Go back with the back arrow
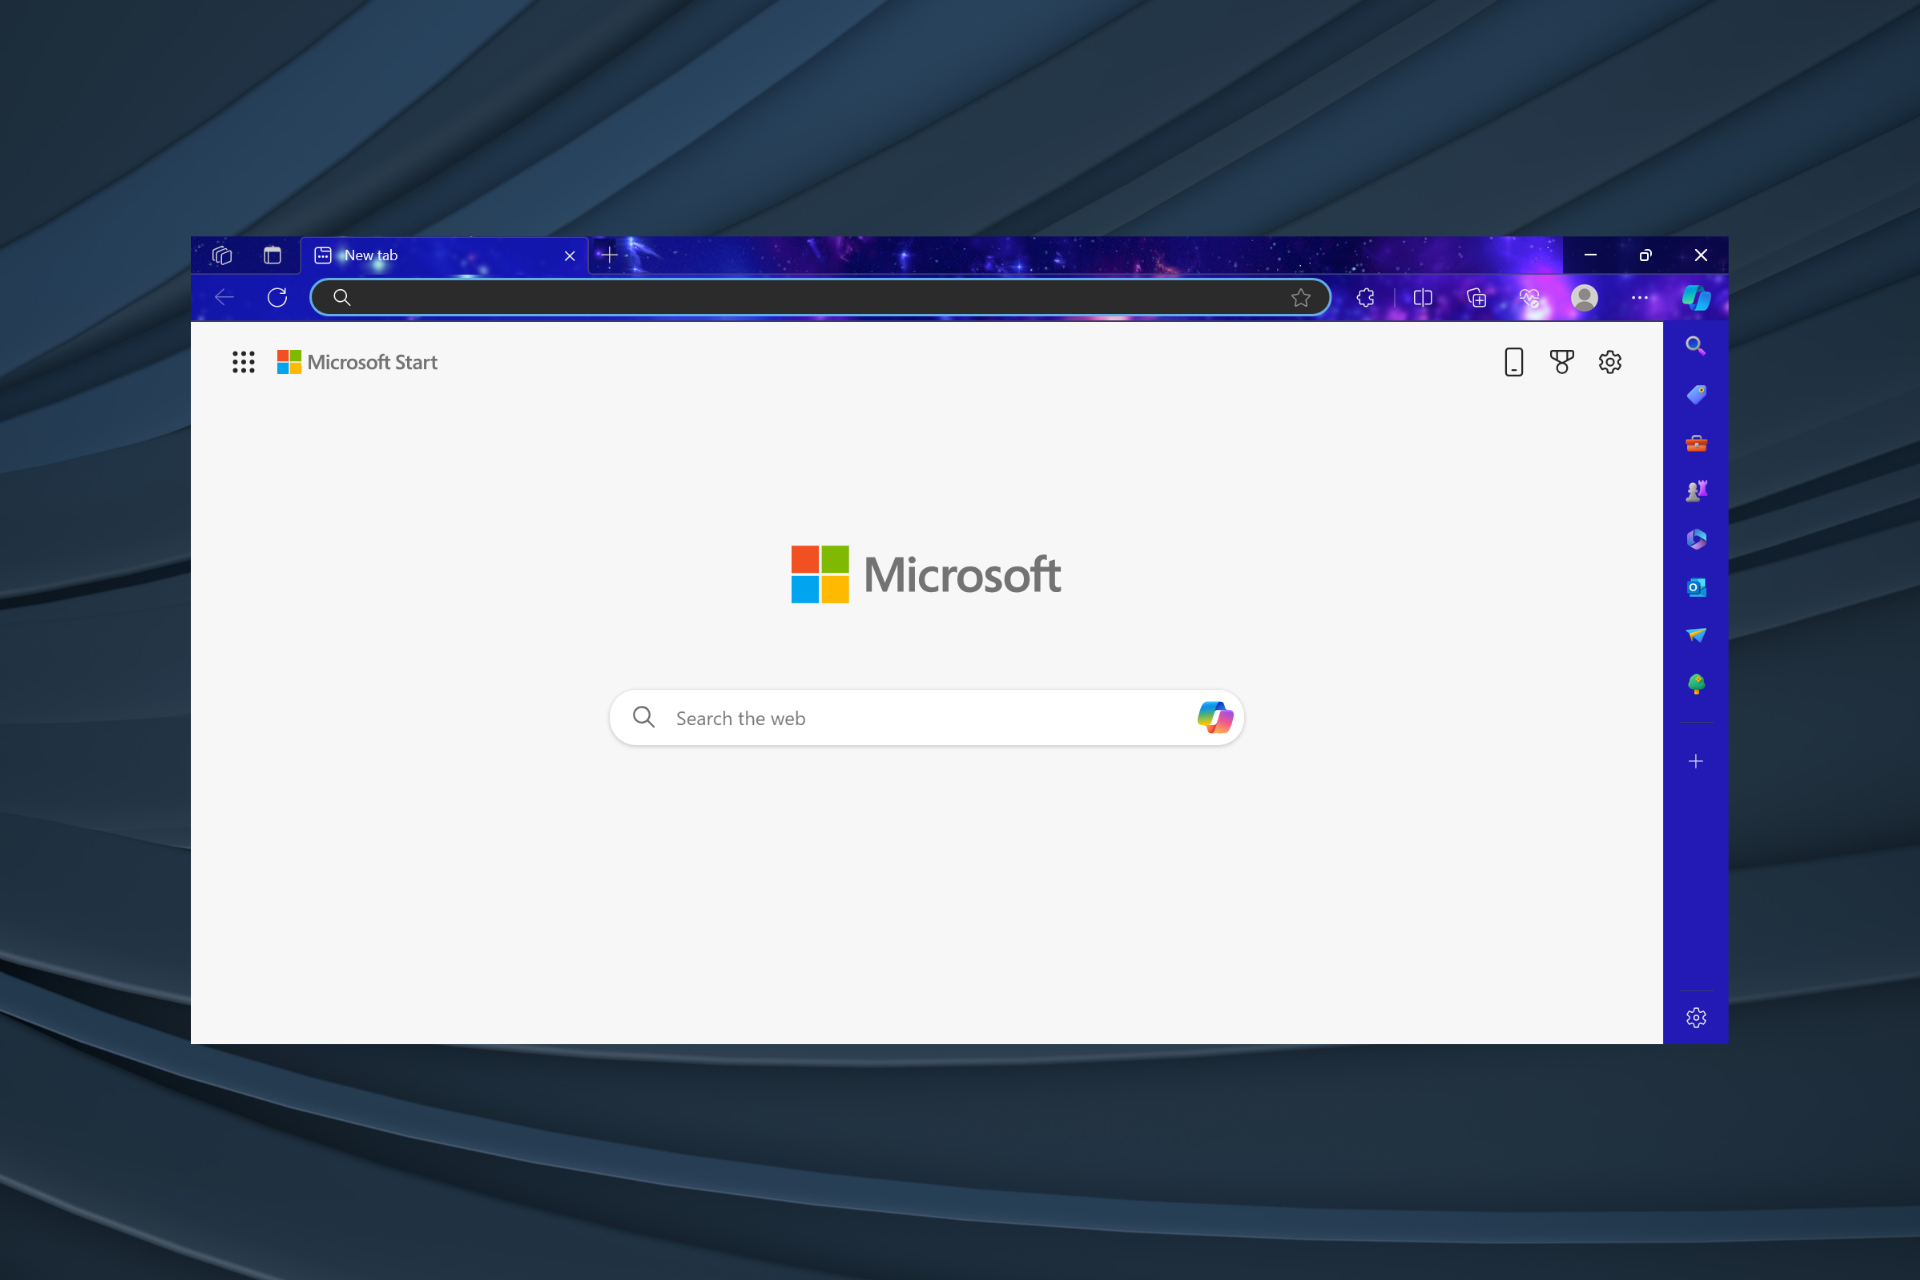Image resolution: width=1920 pixels, height=1280 pixels. (x=224, y=297)
